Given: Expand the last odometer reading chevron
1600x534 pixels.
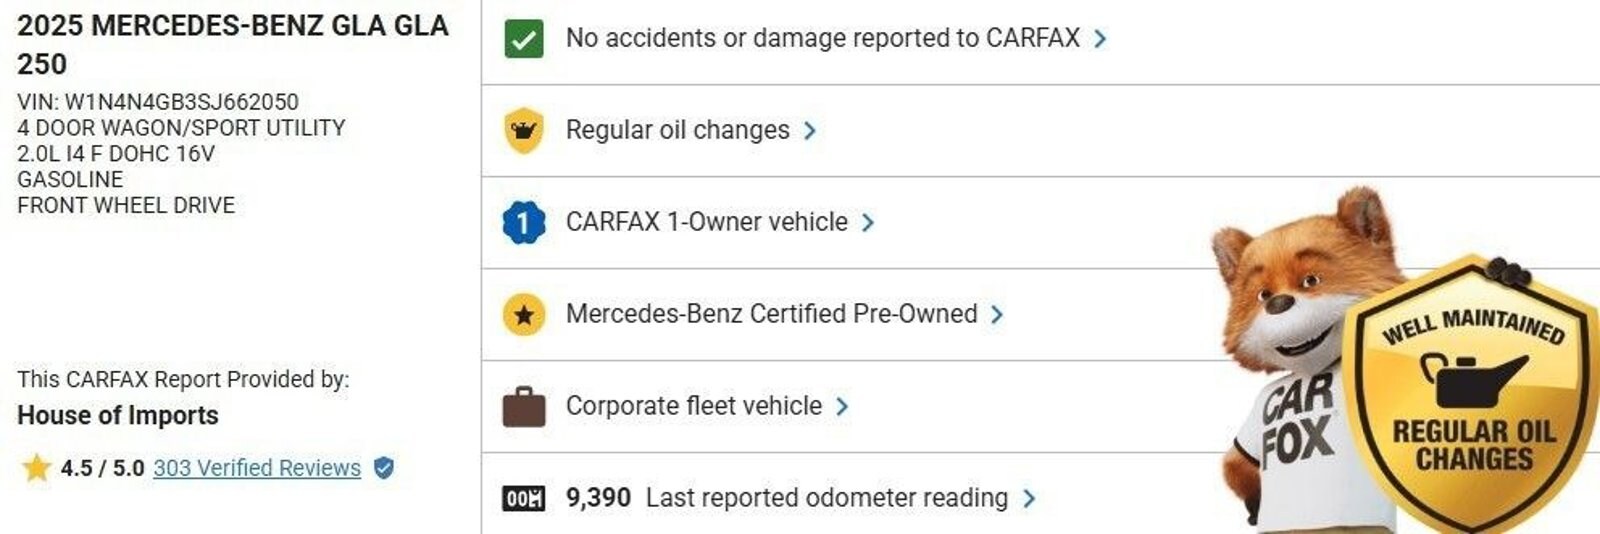Looking at the screenshot, I should click(x=1029, y=498).
